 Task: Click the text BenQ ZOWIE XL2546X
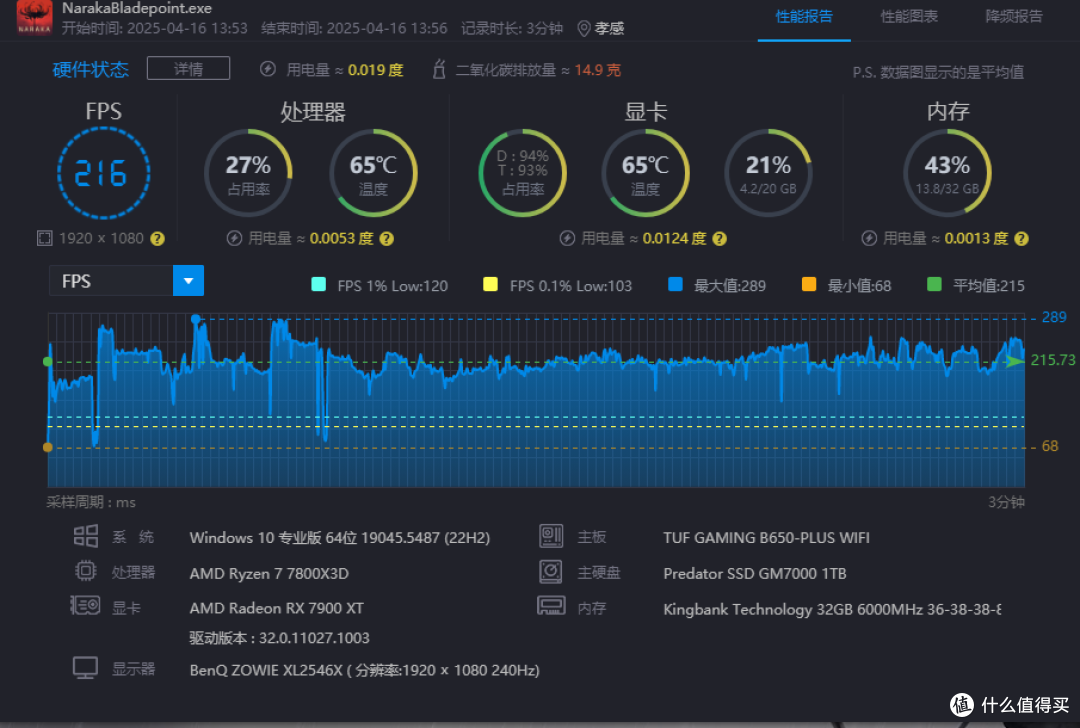(266, 670)
